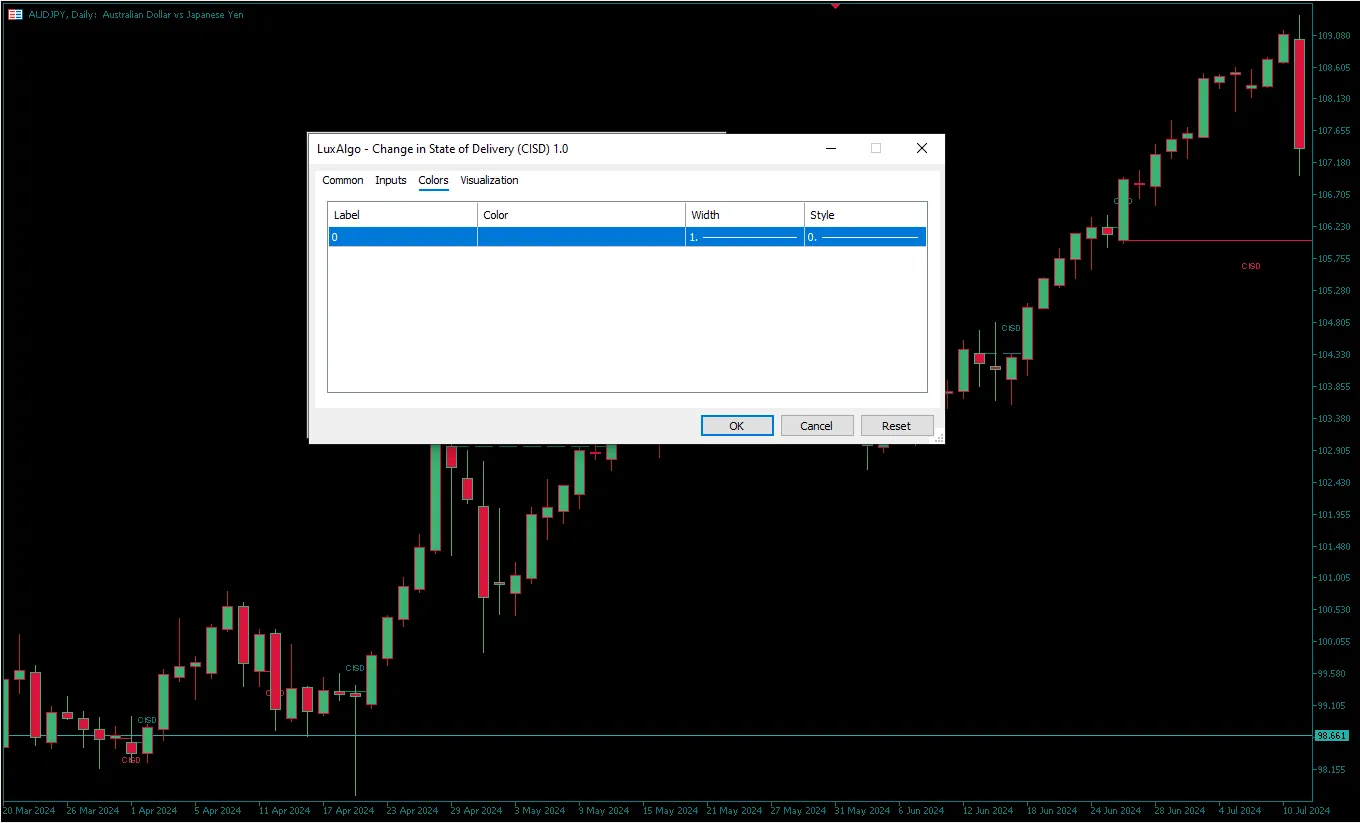The image size is (1360, 823).
Task: Click the dialog resize grip corner
Action: pos(939,438)
